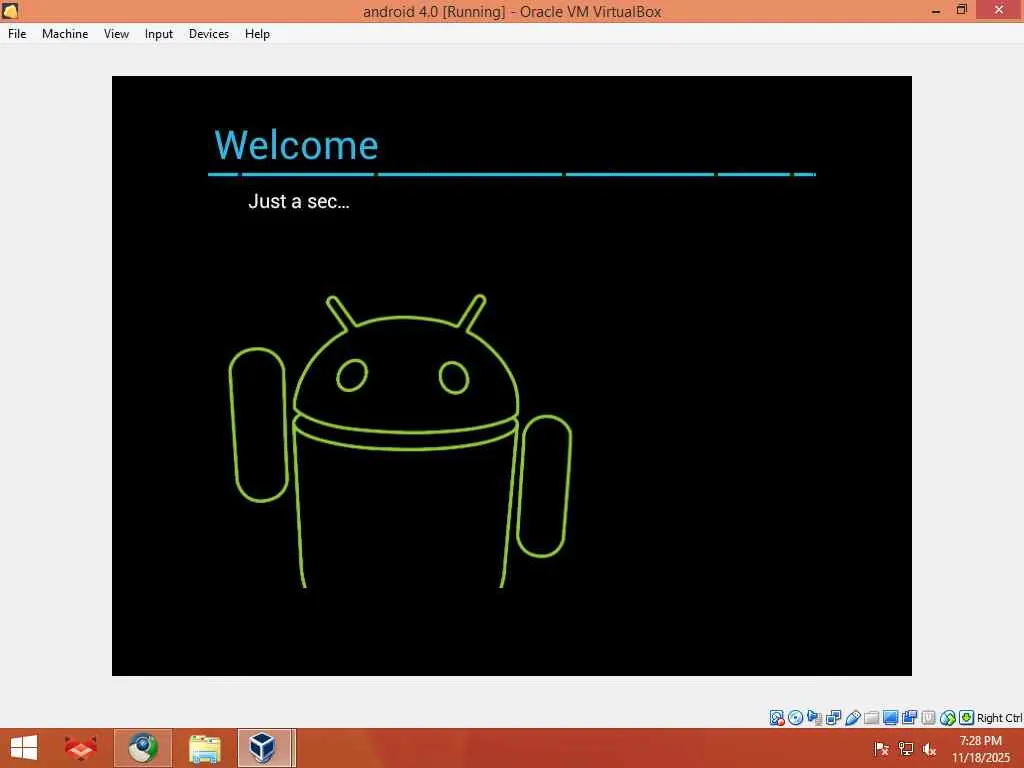Click the video capture status icon
Screen dimensions: 1024x768
[x=909, y=718]
